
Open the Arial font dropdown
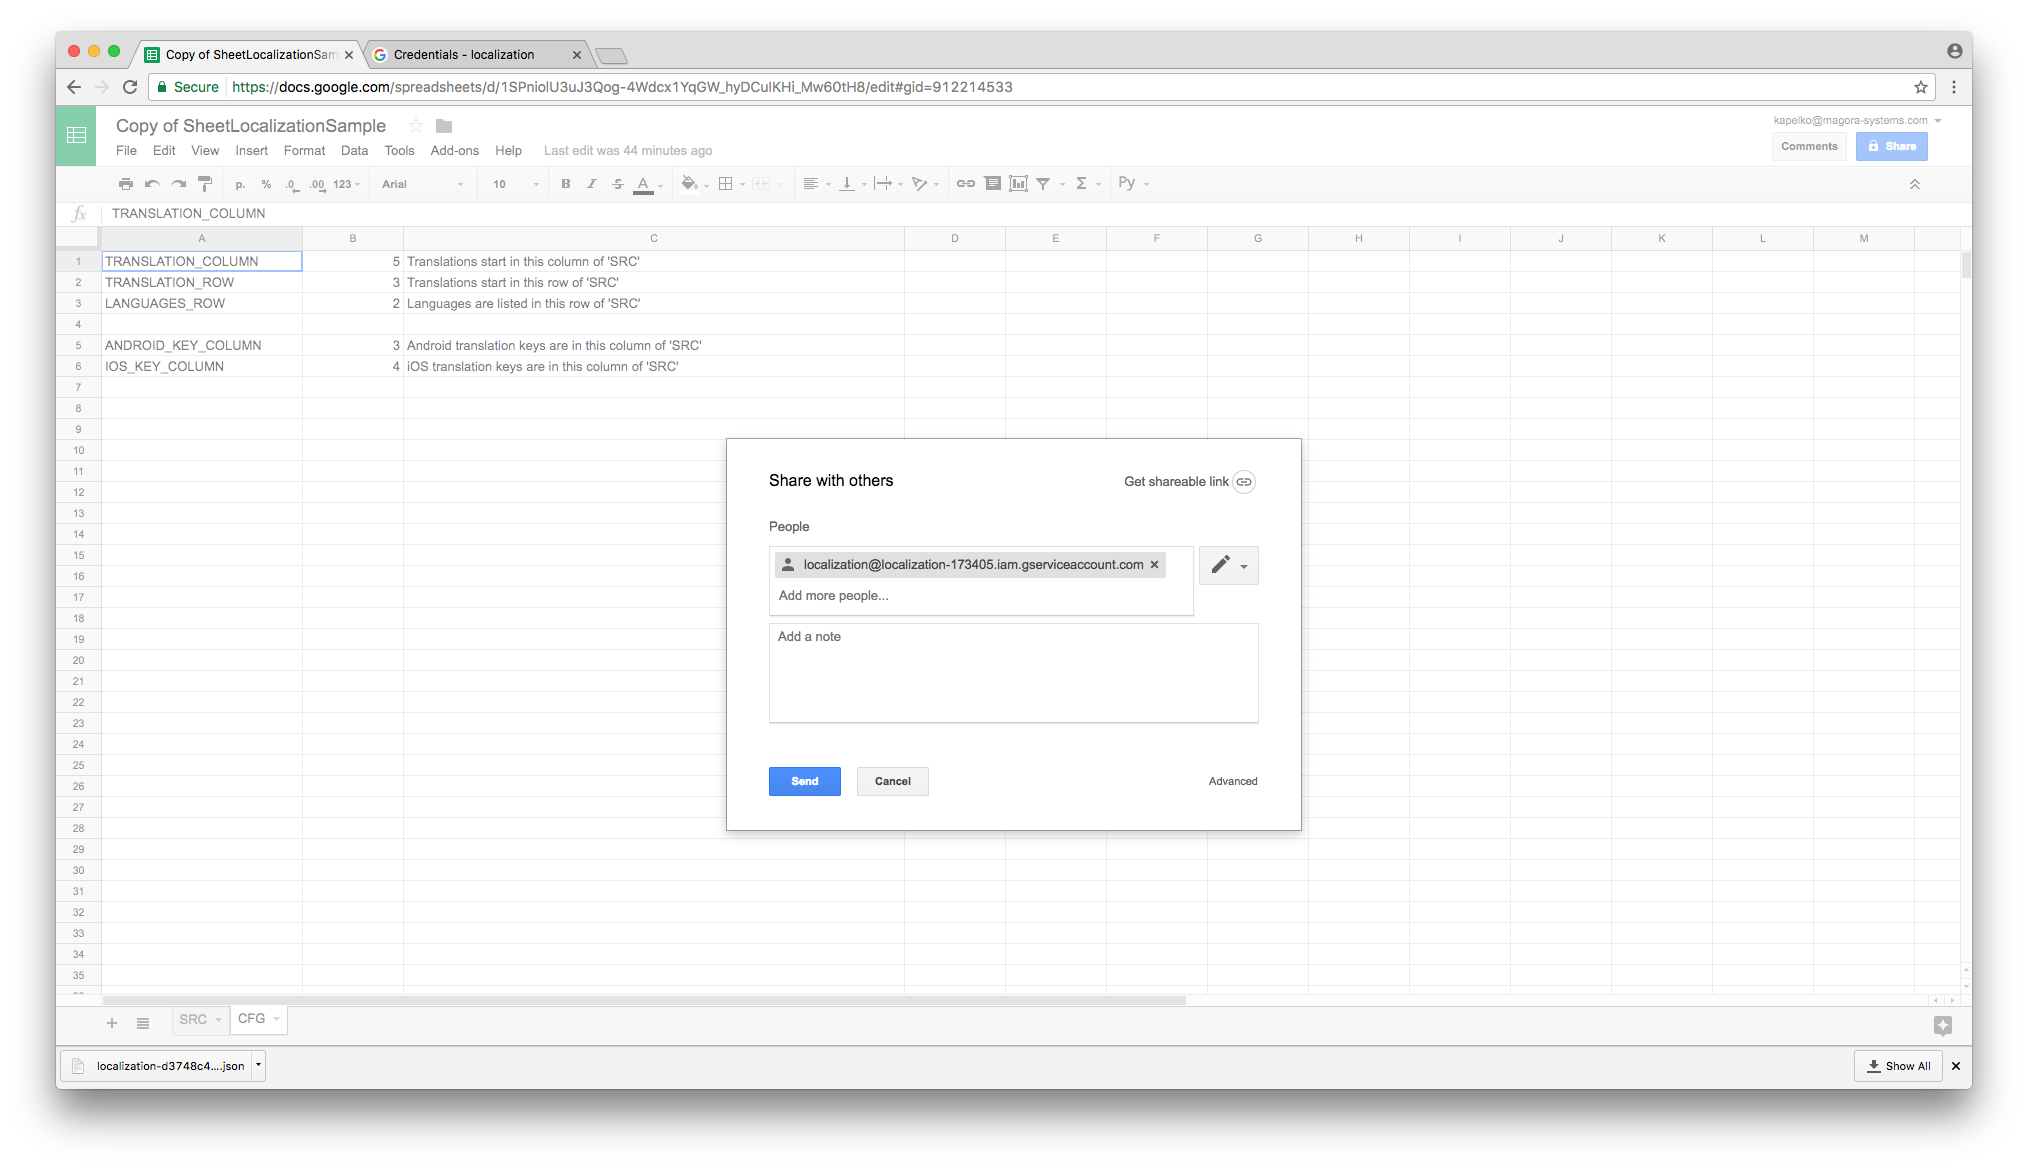pos(422,184)
